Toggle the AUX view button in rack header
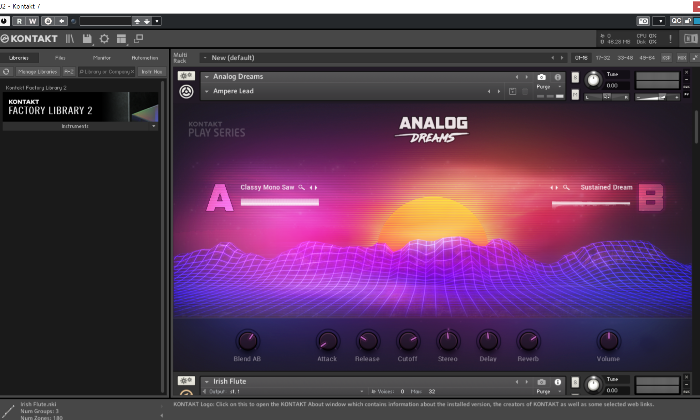 (x=681, y=58)
